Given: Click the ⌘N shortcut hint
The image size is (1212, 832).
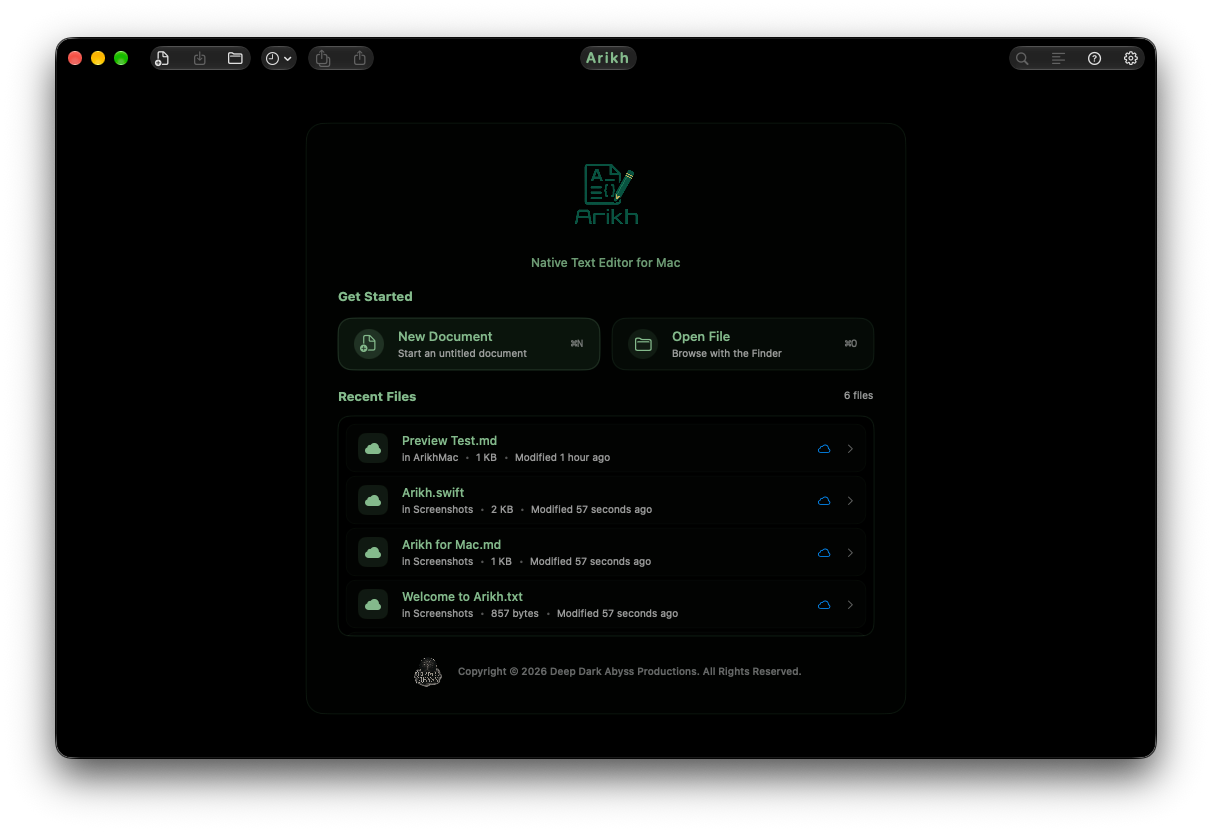Looking at the screenshot, I should click(x=577, y=343).
